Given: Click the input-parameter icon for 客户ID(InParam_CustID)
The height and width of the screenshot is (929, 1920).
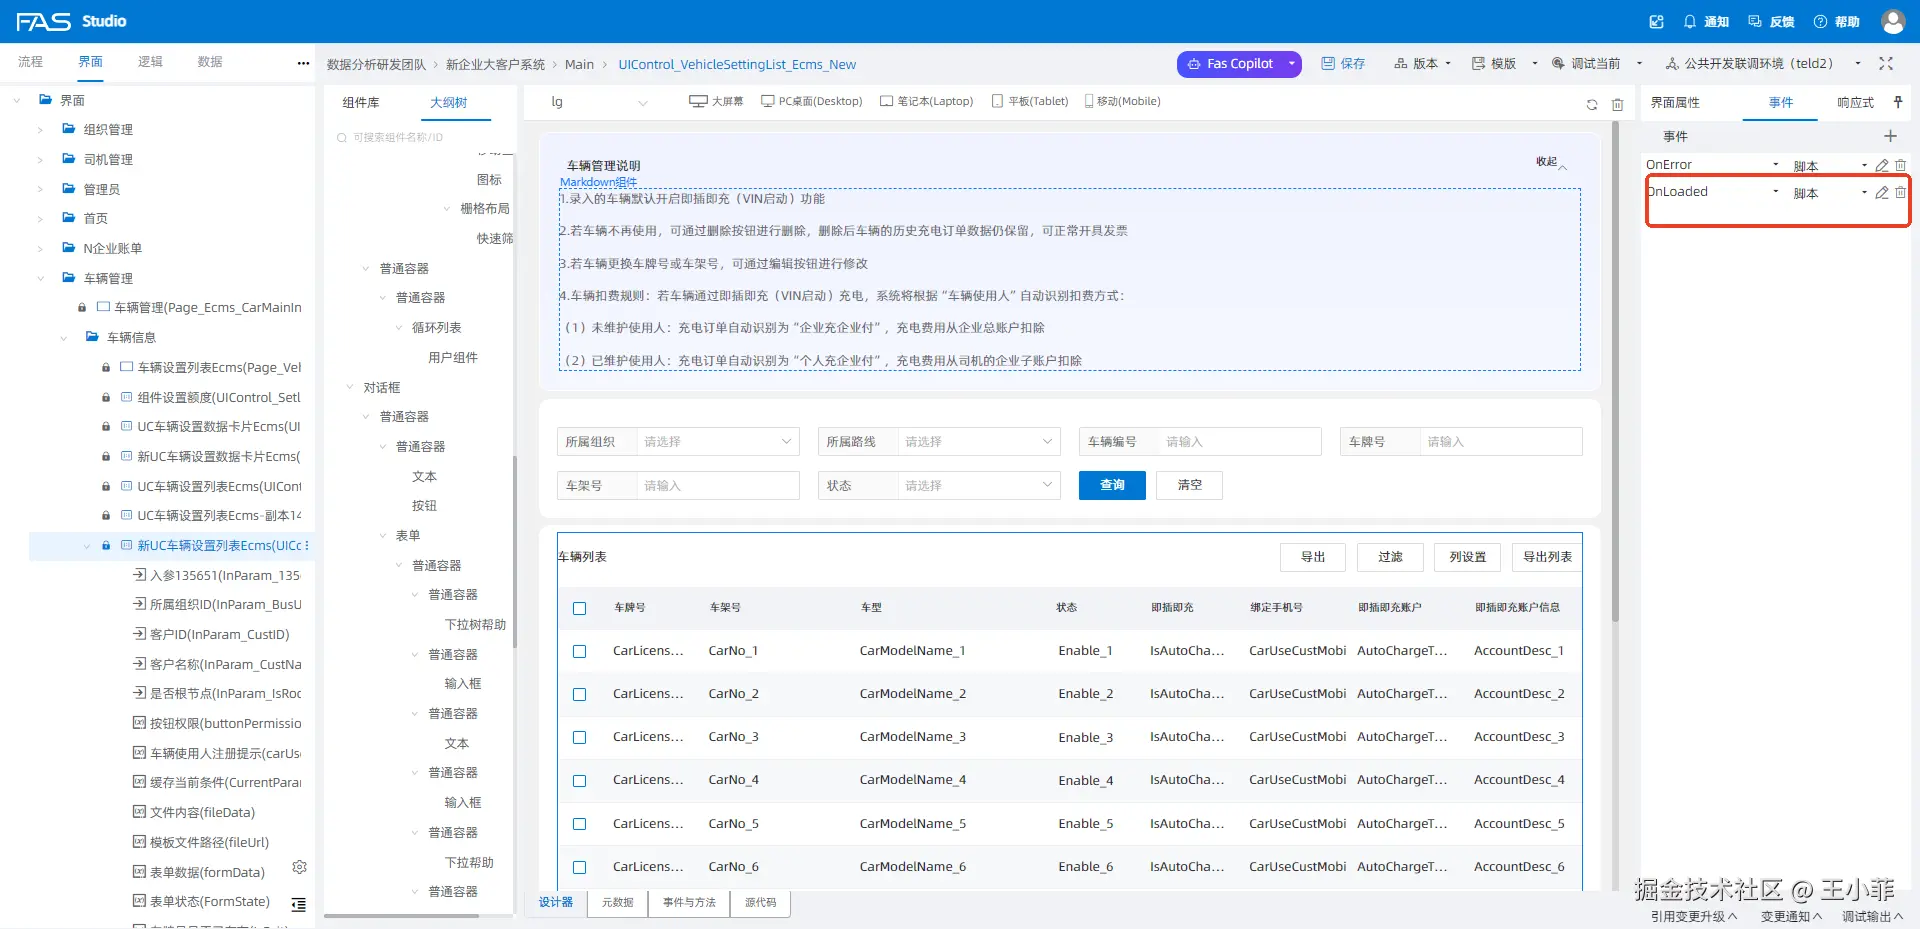Looking at the screenshot, I should [x=140, y=634].
